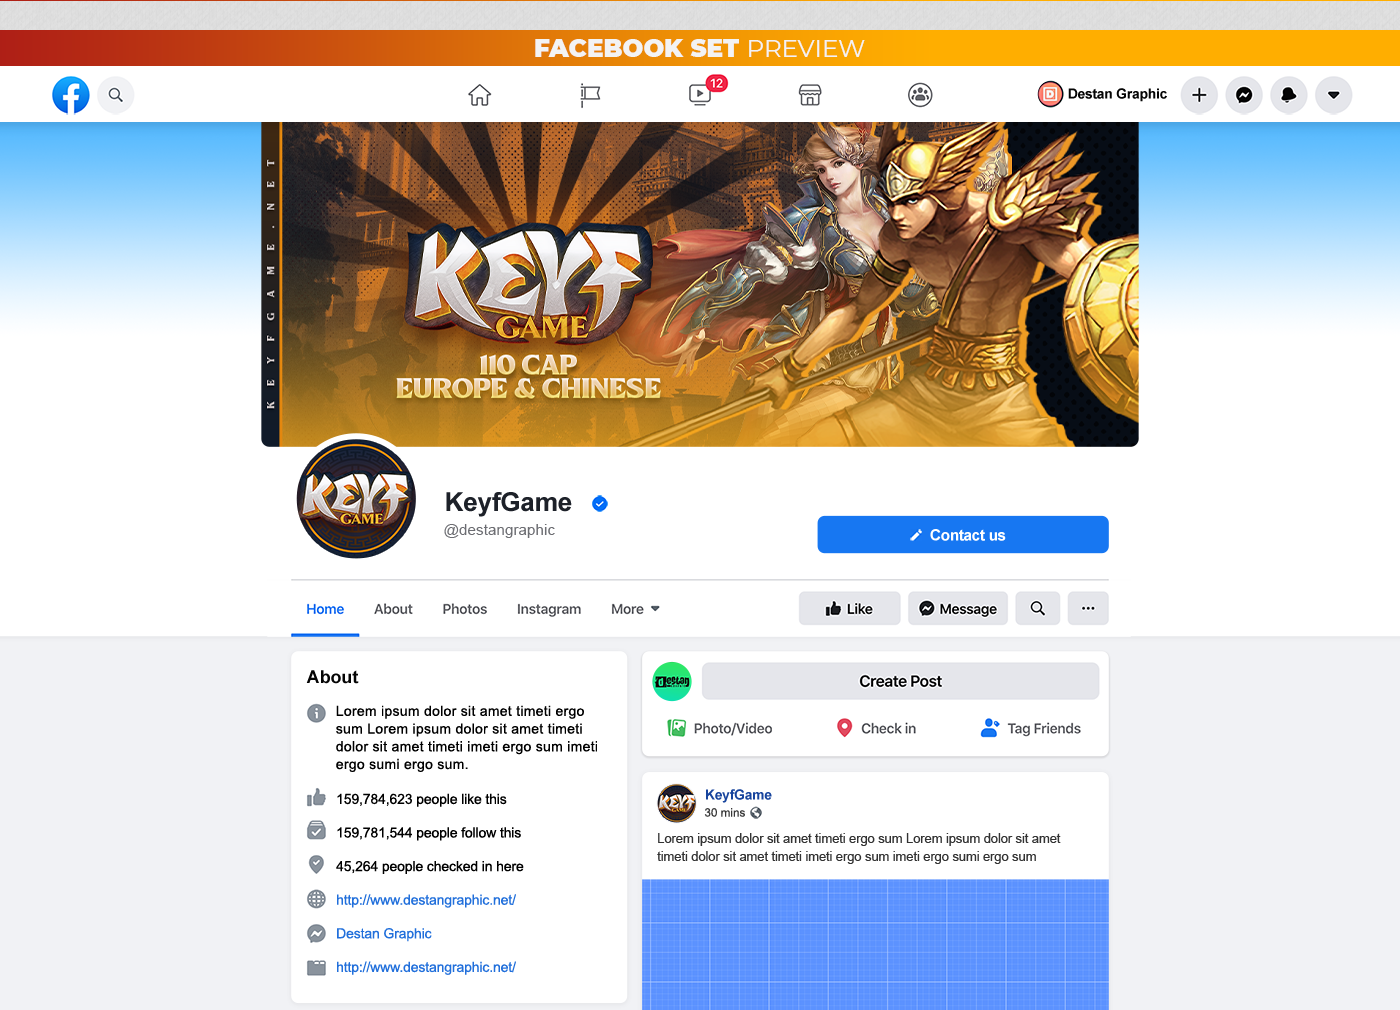
Task: Open the Pages flag icon
Action: click(x=590, y=95)
